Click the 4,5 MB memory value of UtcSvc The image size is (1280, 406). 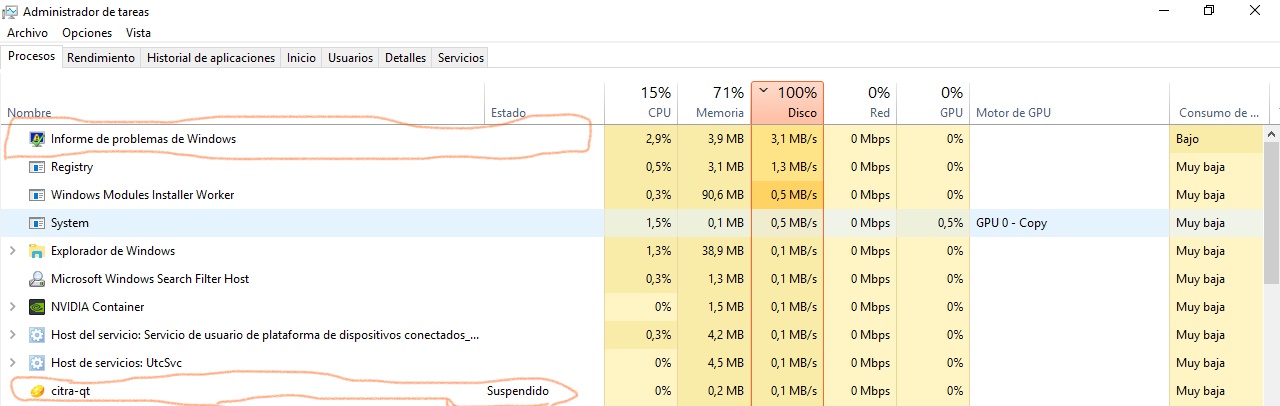point(725,363)
